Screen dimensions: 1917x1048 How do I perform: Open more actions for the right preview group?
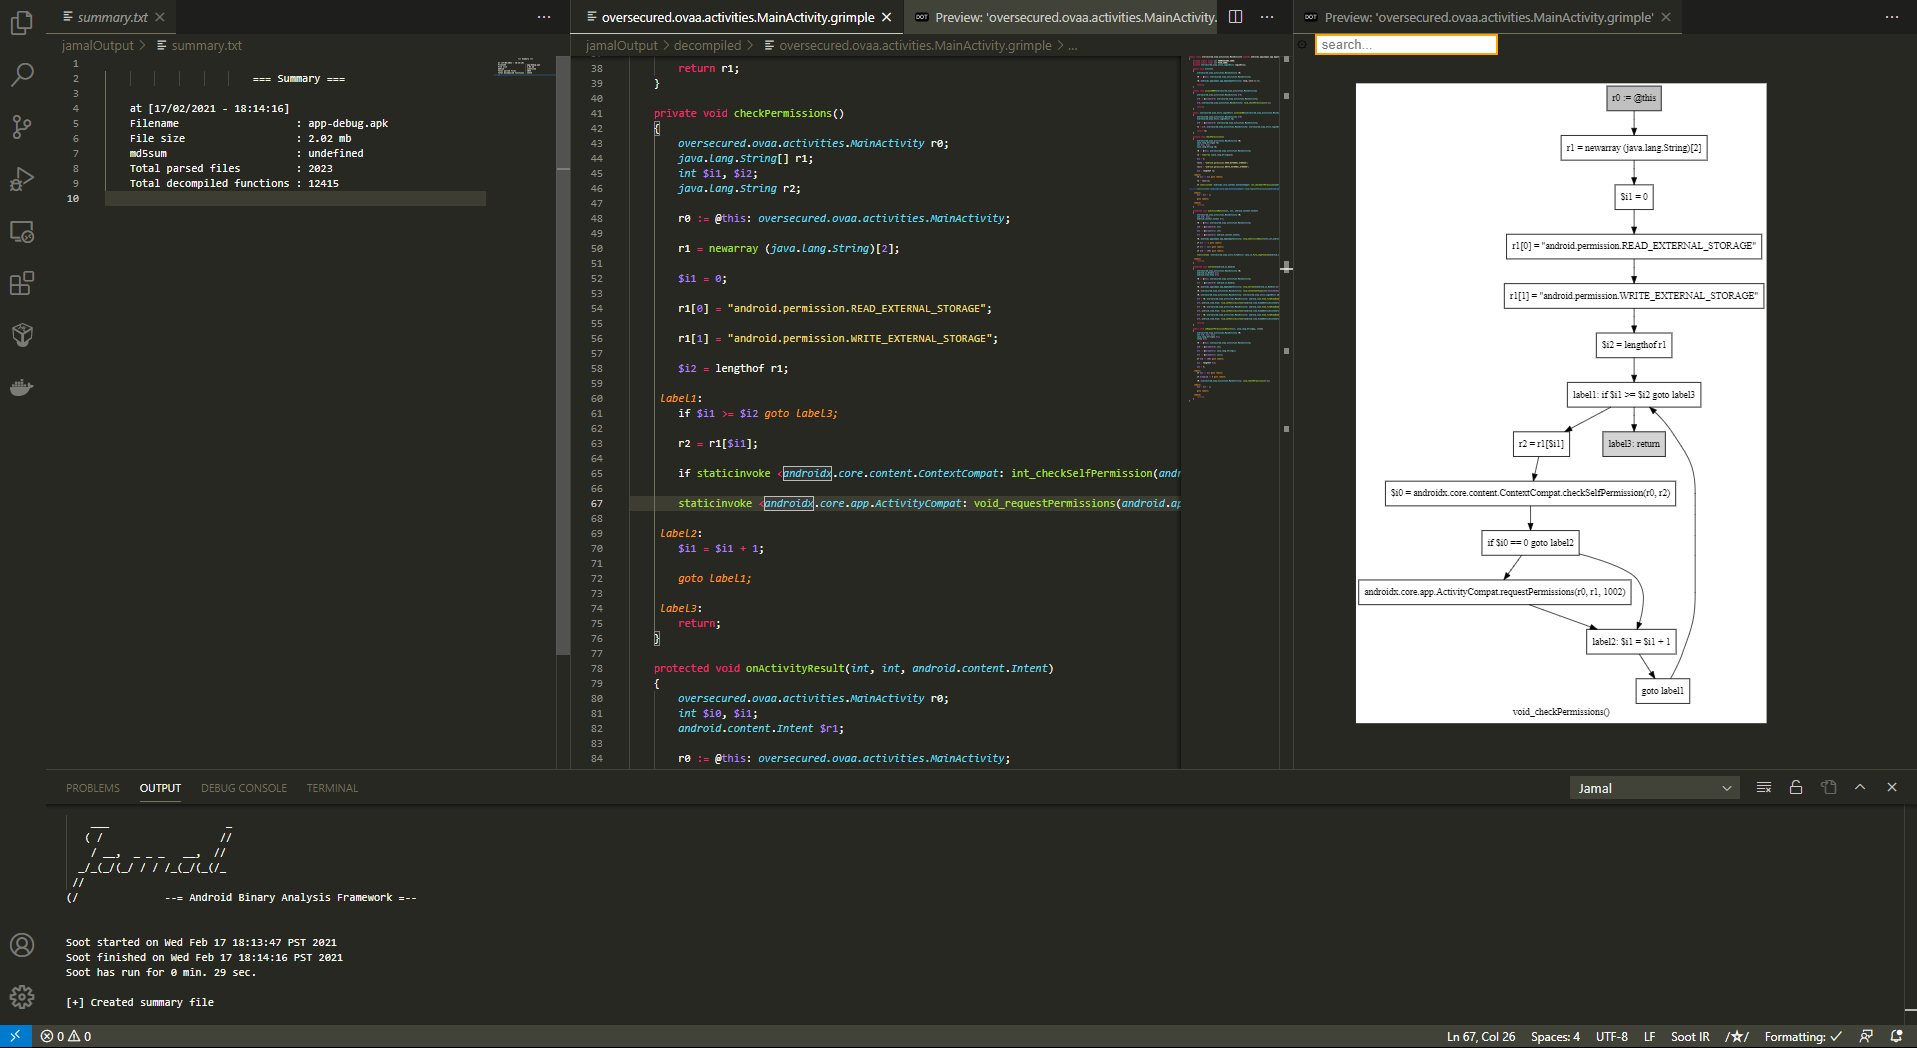click(x=1892, y=17)
